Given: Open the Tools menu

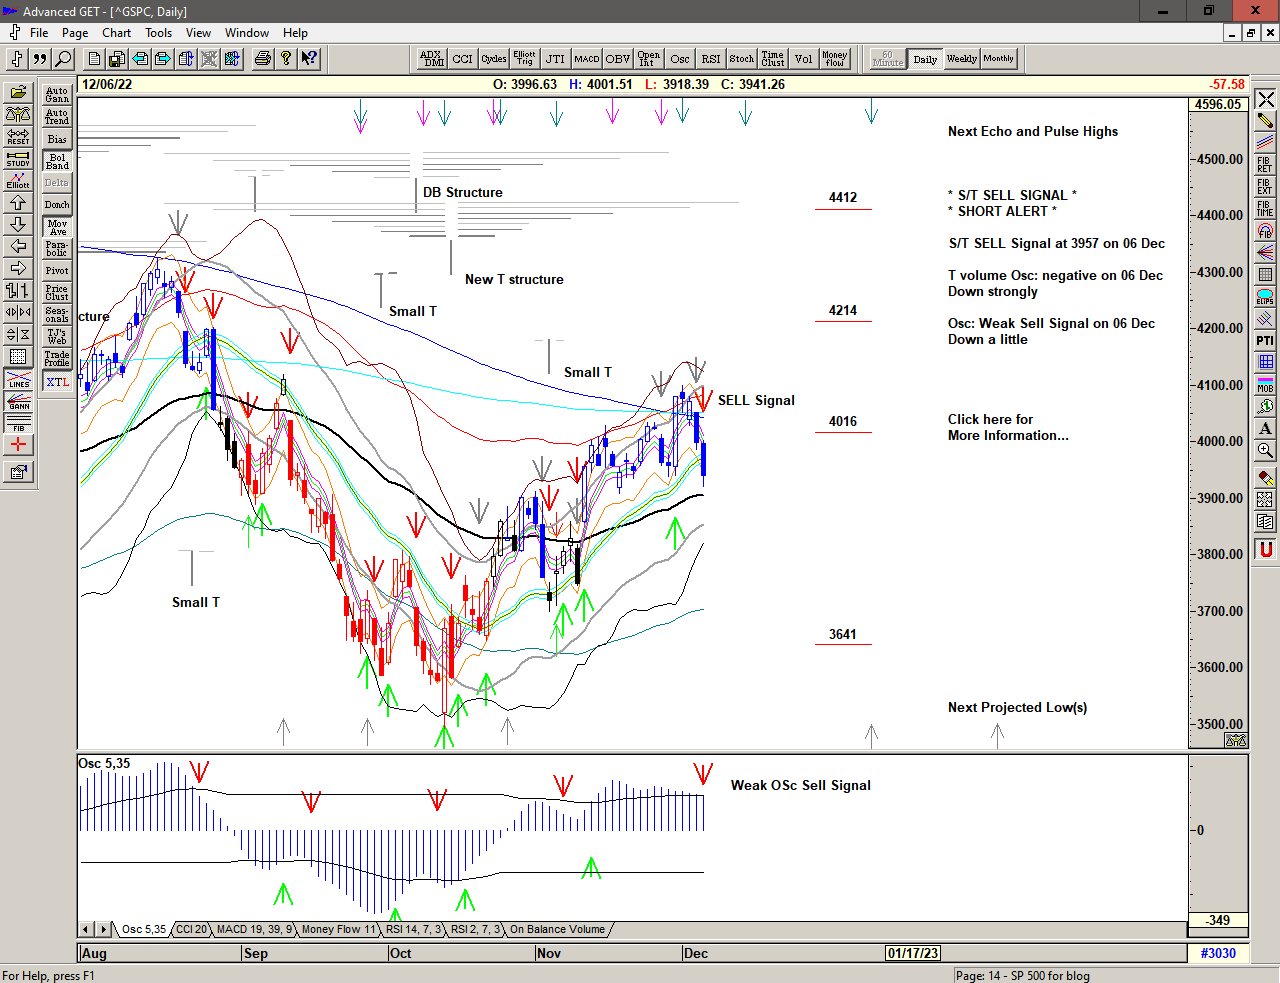Looking at the screenshot, I should [x=158, y=33].
